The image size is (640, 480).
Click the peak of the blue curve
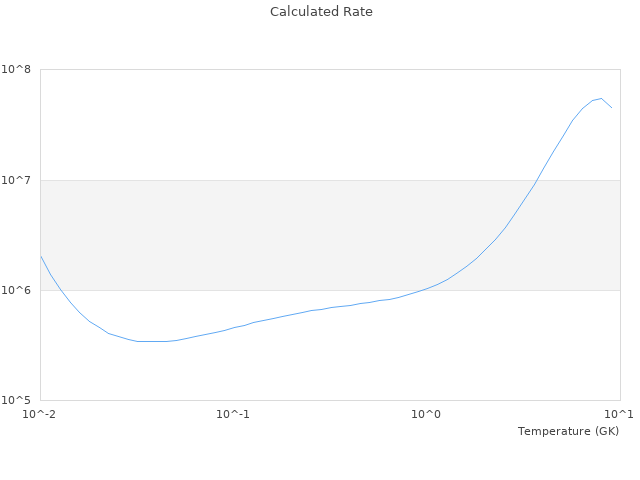pos(600,98)
